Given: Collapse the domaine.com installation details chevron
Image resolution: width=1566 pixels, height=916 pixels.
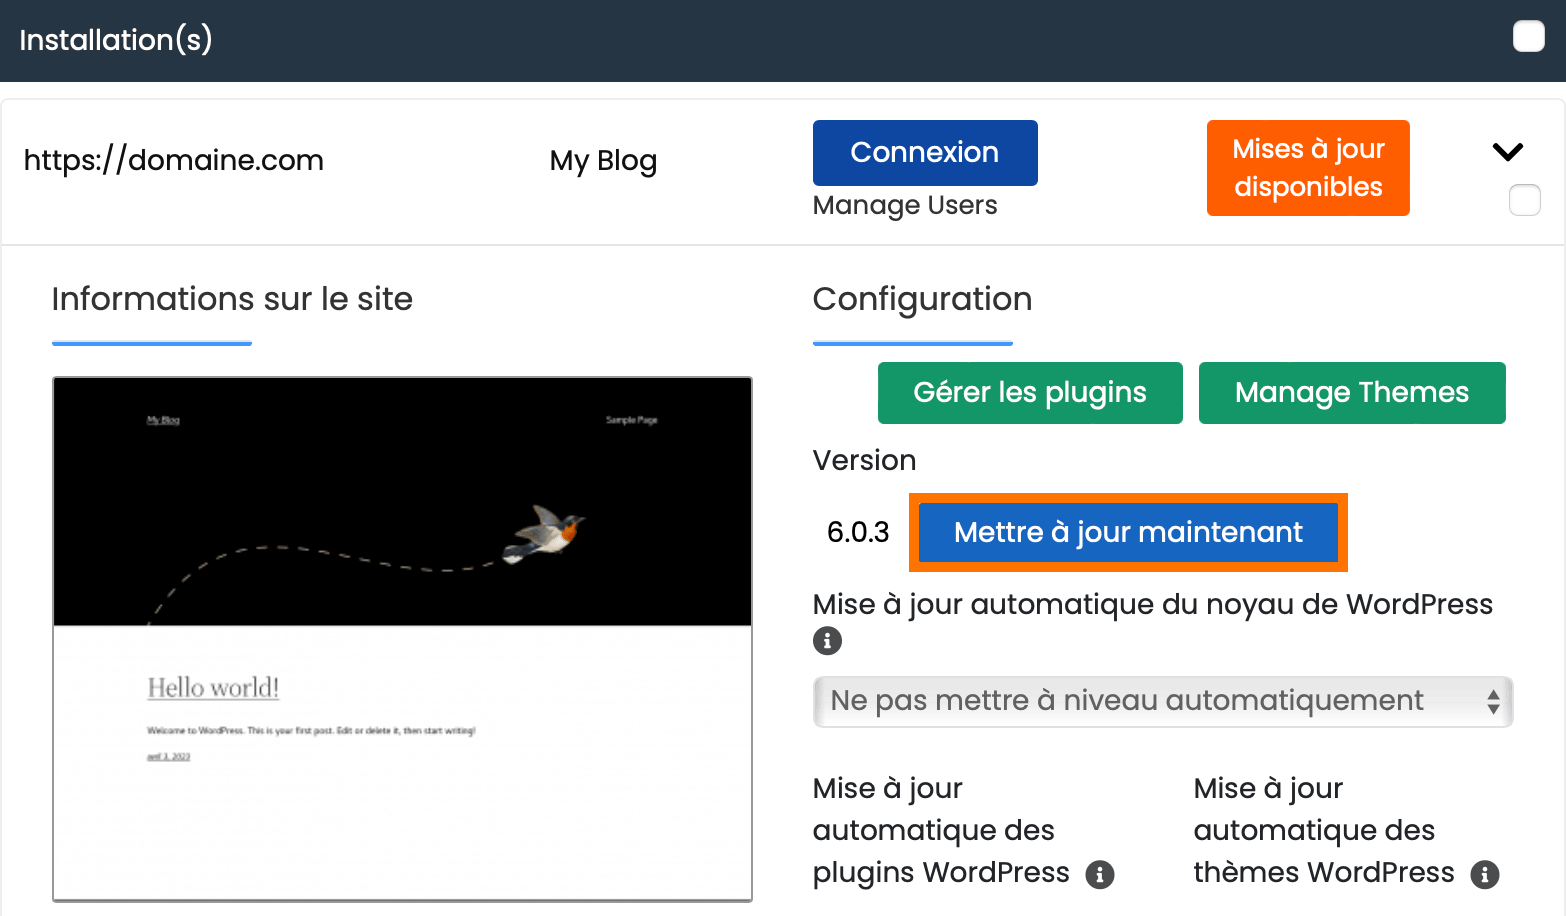Looking at the screenshot, I should (x=1507, y=151).
